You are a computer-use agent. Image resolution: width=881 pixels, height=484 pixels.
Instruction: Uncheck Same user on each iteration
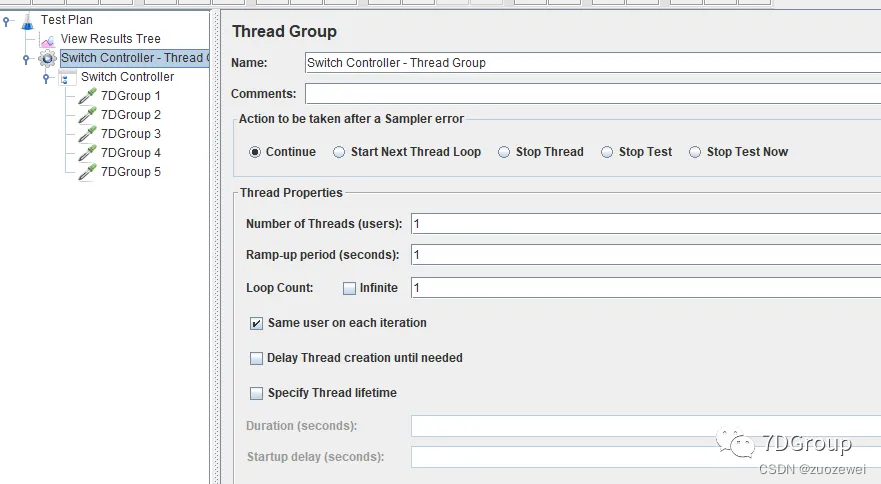(x=256, y=323)
